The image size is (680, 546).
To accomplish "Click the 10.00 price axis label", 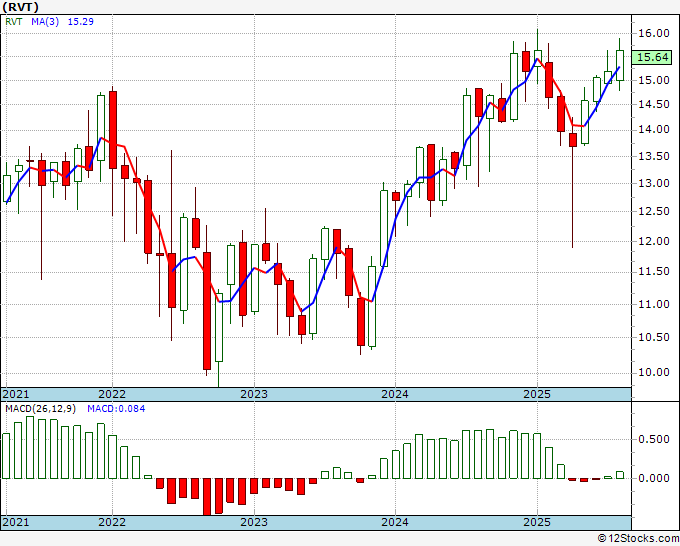I will click(x=654, y=373).
